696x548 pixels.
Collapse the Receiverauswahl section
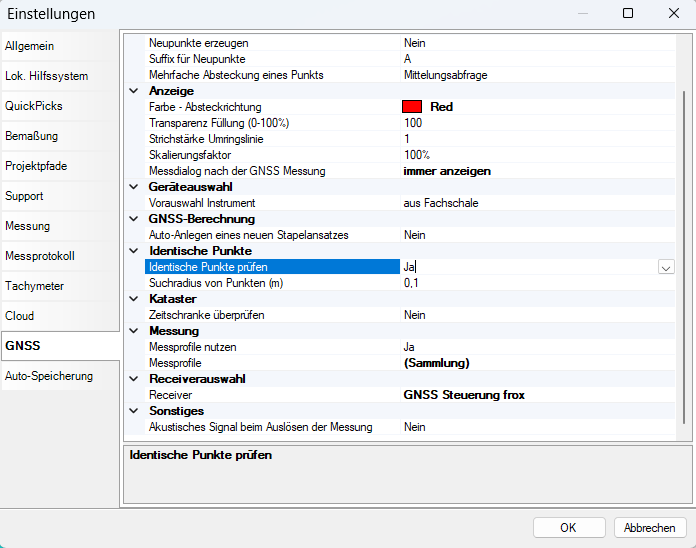point(134,379)
